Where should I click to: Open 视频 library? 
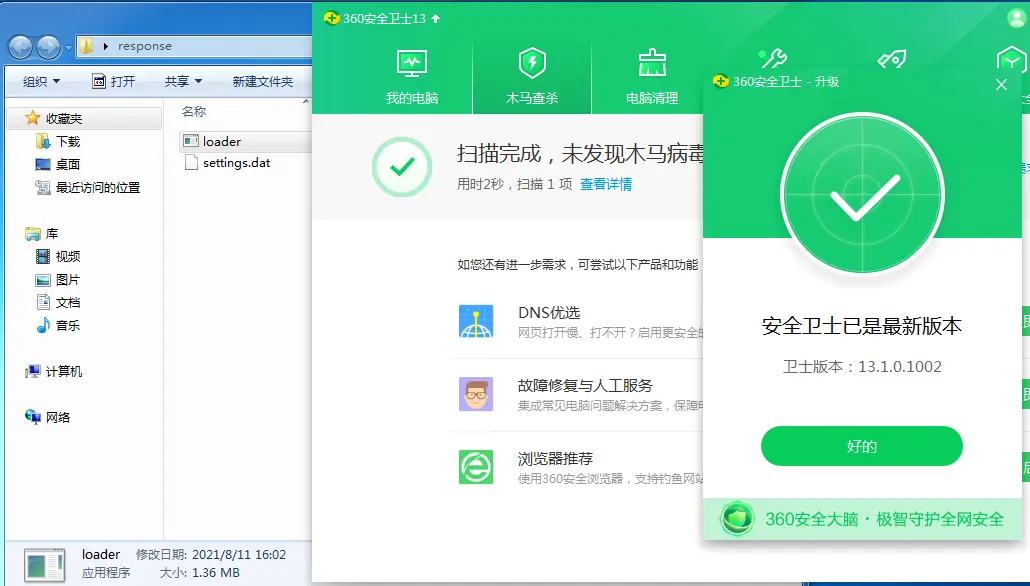68,256
